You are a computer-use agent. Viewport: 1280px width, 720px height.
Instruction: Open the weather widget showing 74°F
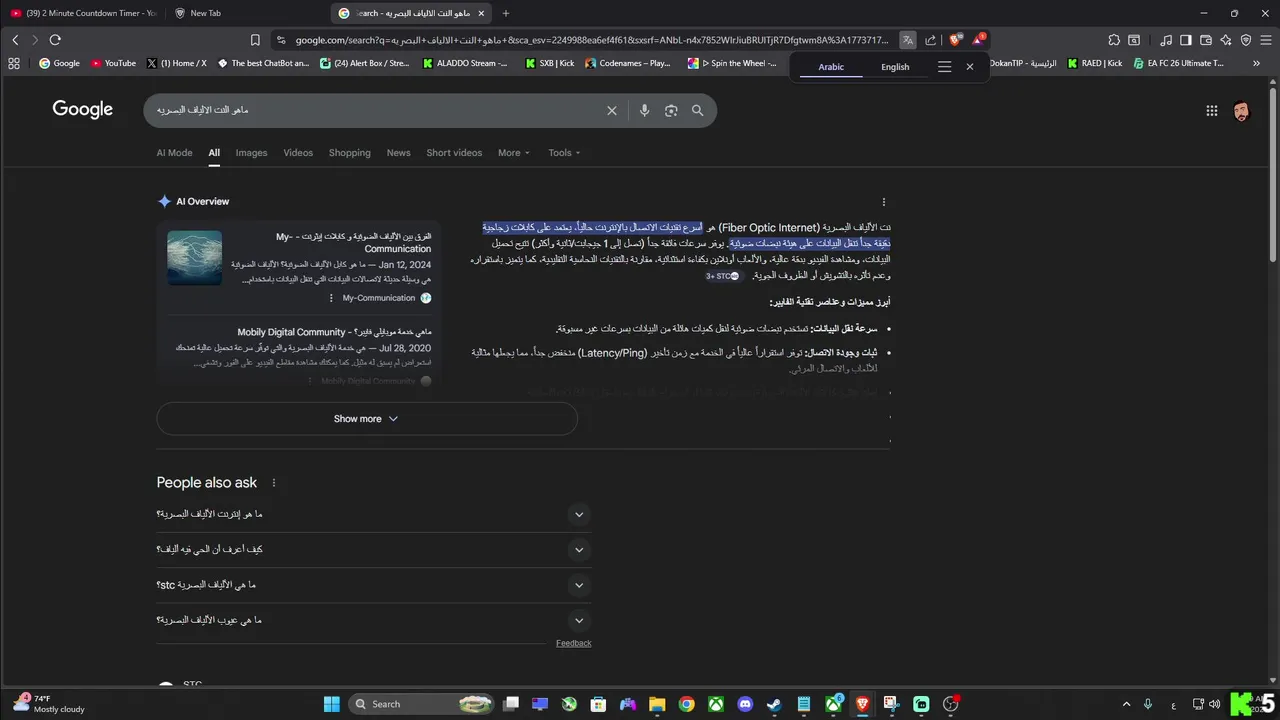click(50, 704)
